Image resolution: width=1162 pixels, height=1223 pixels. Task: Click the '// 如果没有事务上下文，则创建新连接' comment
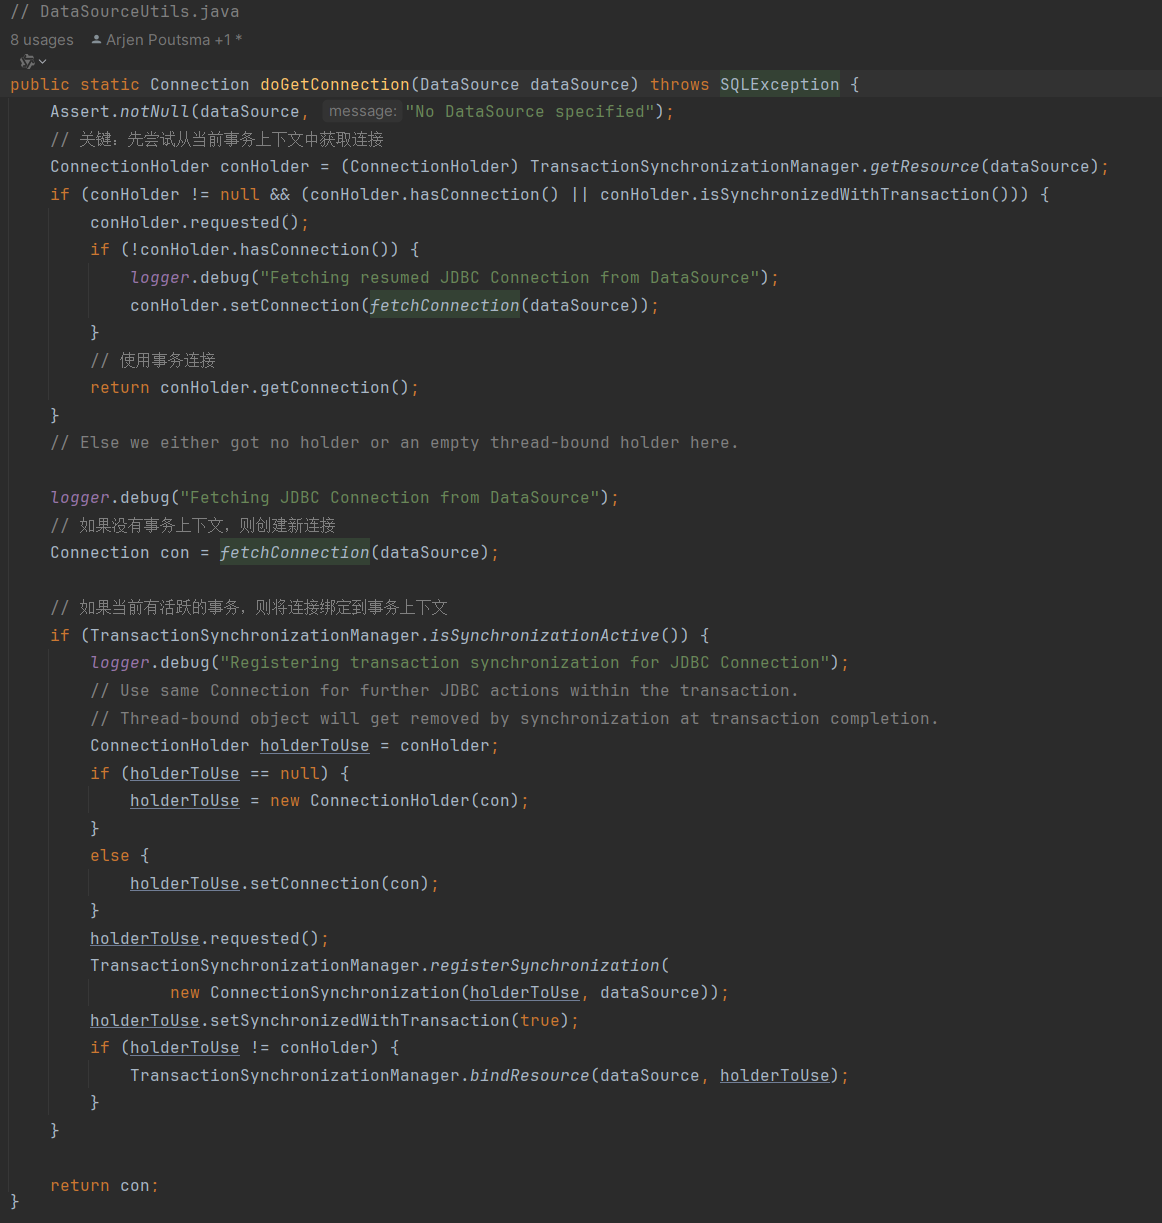[x=193, y=525]
